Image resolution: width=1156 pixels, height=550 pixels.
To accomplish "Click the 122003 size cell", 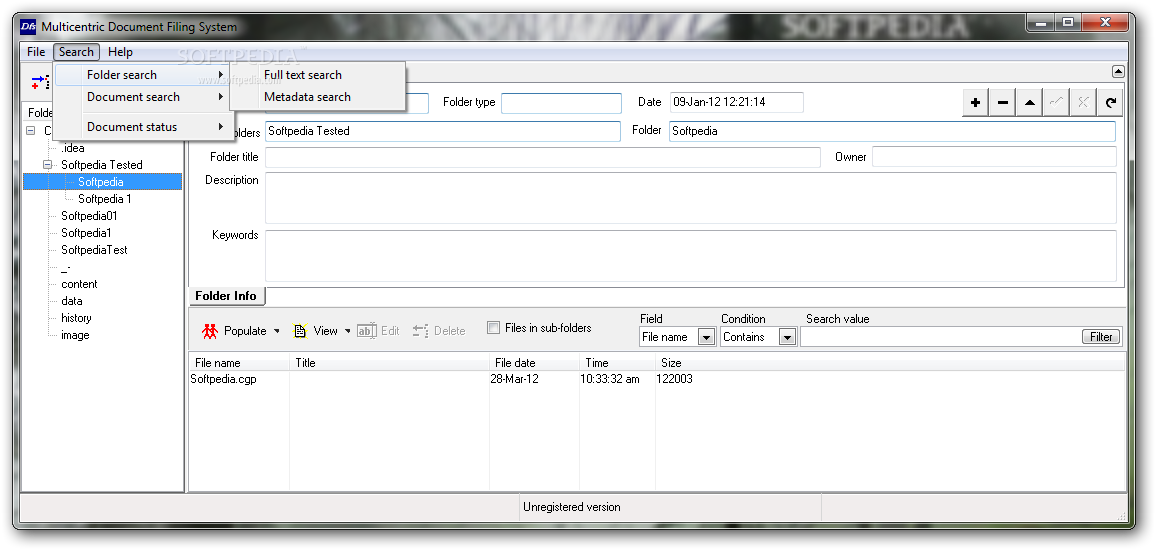I will [675, 380].
